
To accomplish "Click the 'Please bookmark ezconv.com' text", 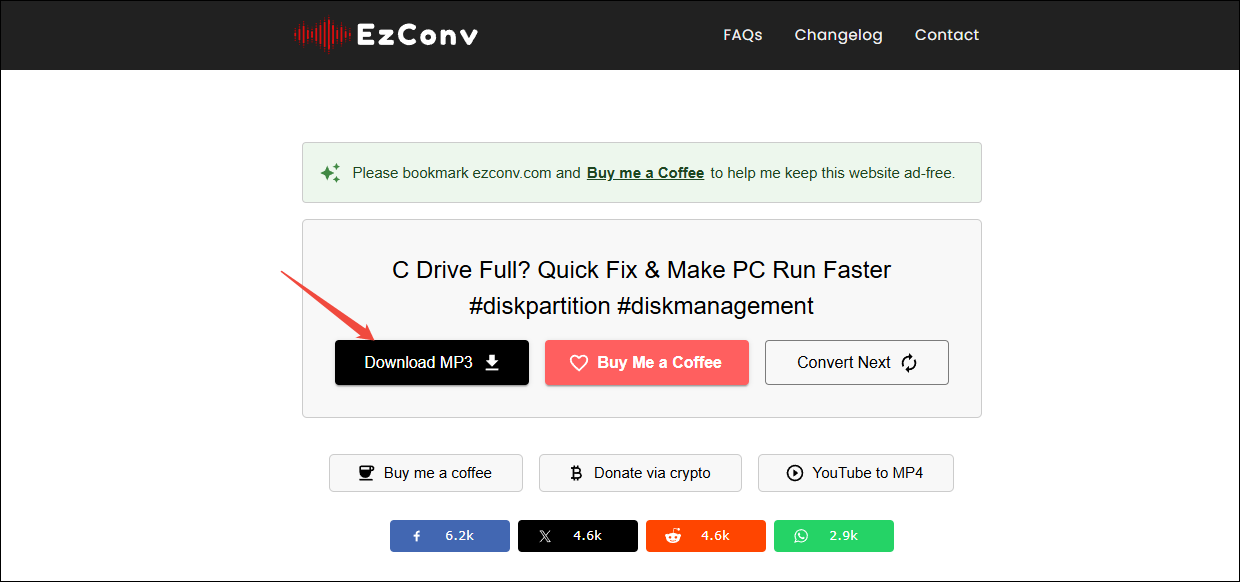I will [x=466, y=173].
